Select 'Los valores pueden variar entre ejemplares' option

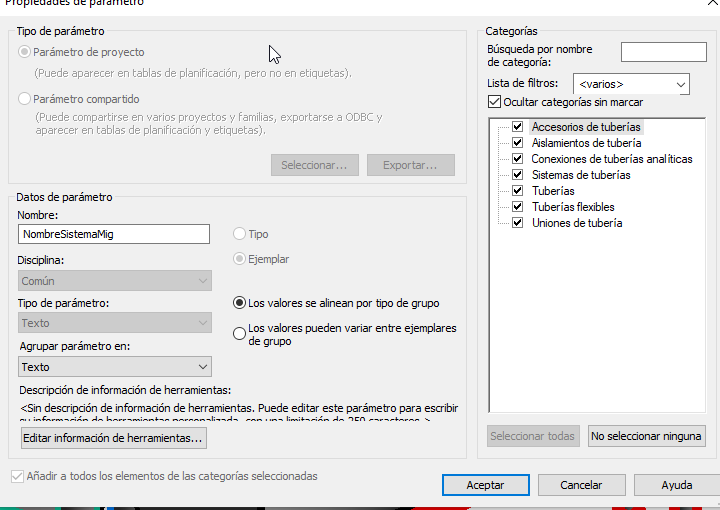click(x=239, y=333)
